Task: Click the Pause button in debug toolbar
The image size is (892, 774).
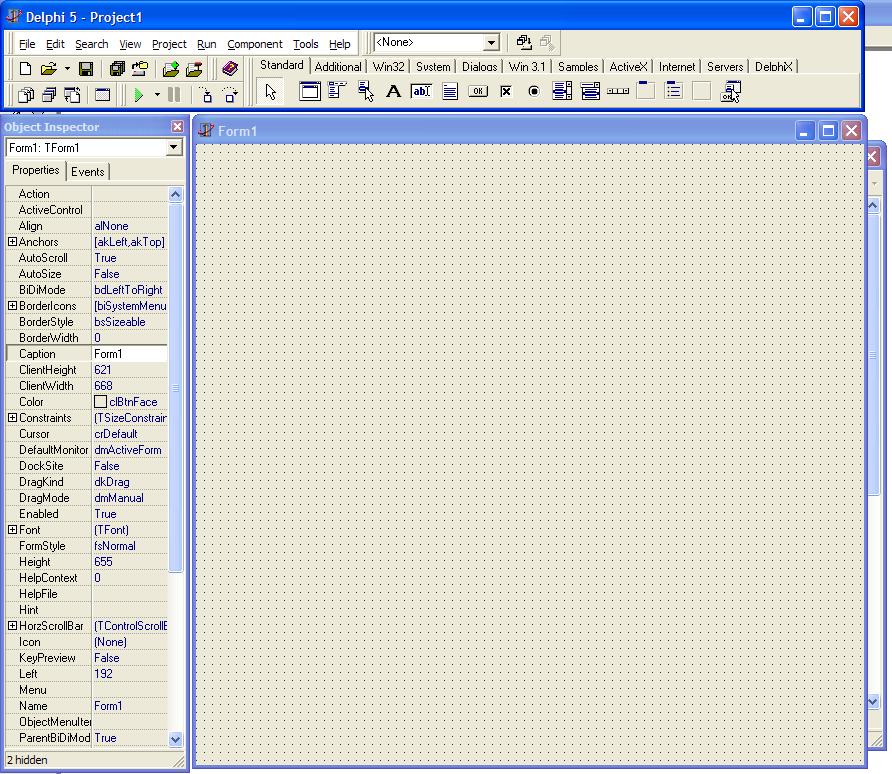Action: [174, 94]
